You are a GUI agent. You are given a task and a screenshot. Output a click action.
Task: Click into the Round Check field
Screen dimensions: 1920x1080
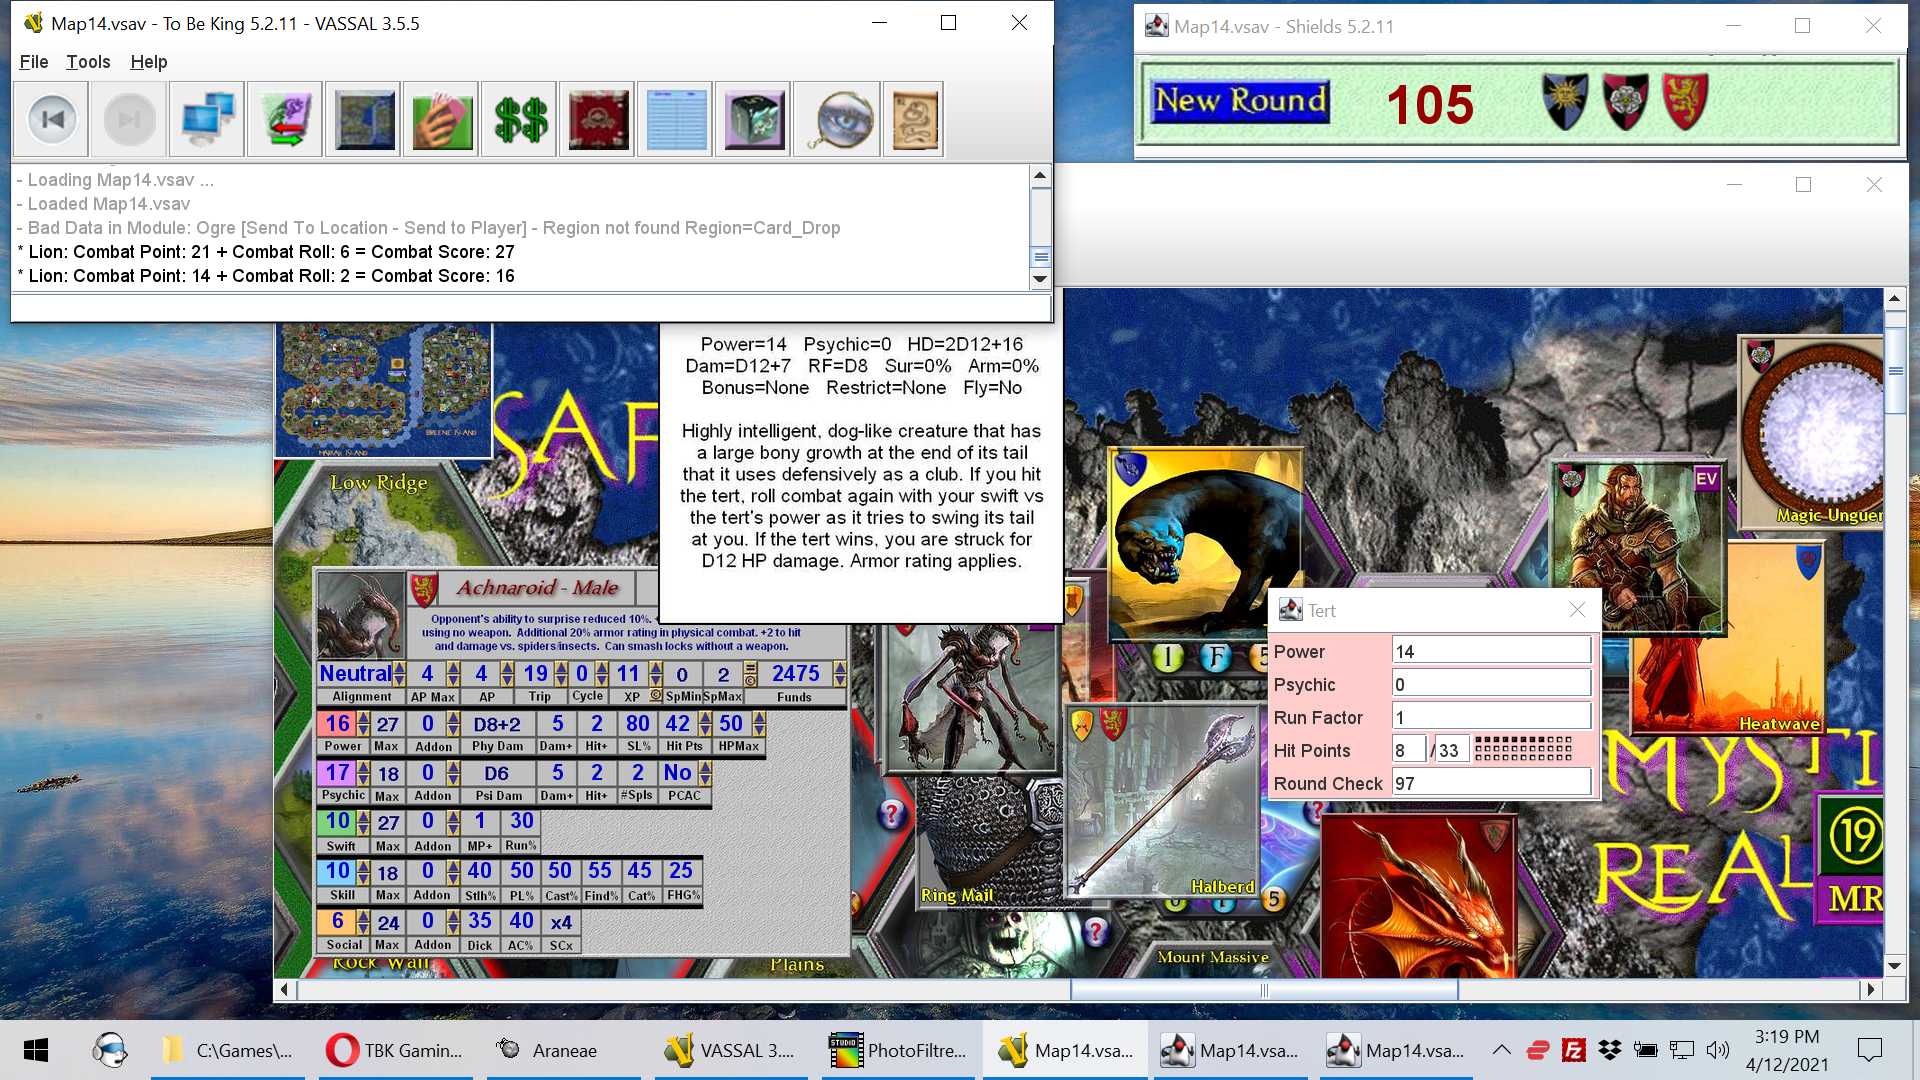1492,783
